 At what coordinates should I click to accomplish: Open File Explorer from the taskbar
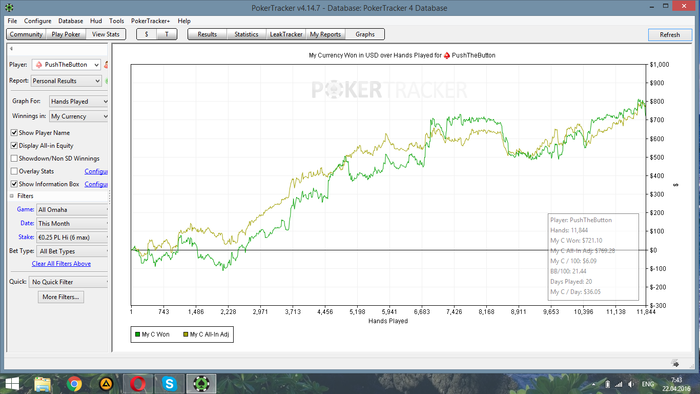(x=43, y=384)
